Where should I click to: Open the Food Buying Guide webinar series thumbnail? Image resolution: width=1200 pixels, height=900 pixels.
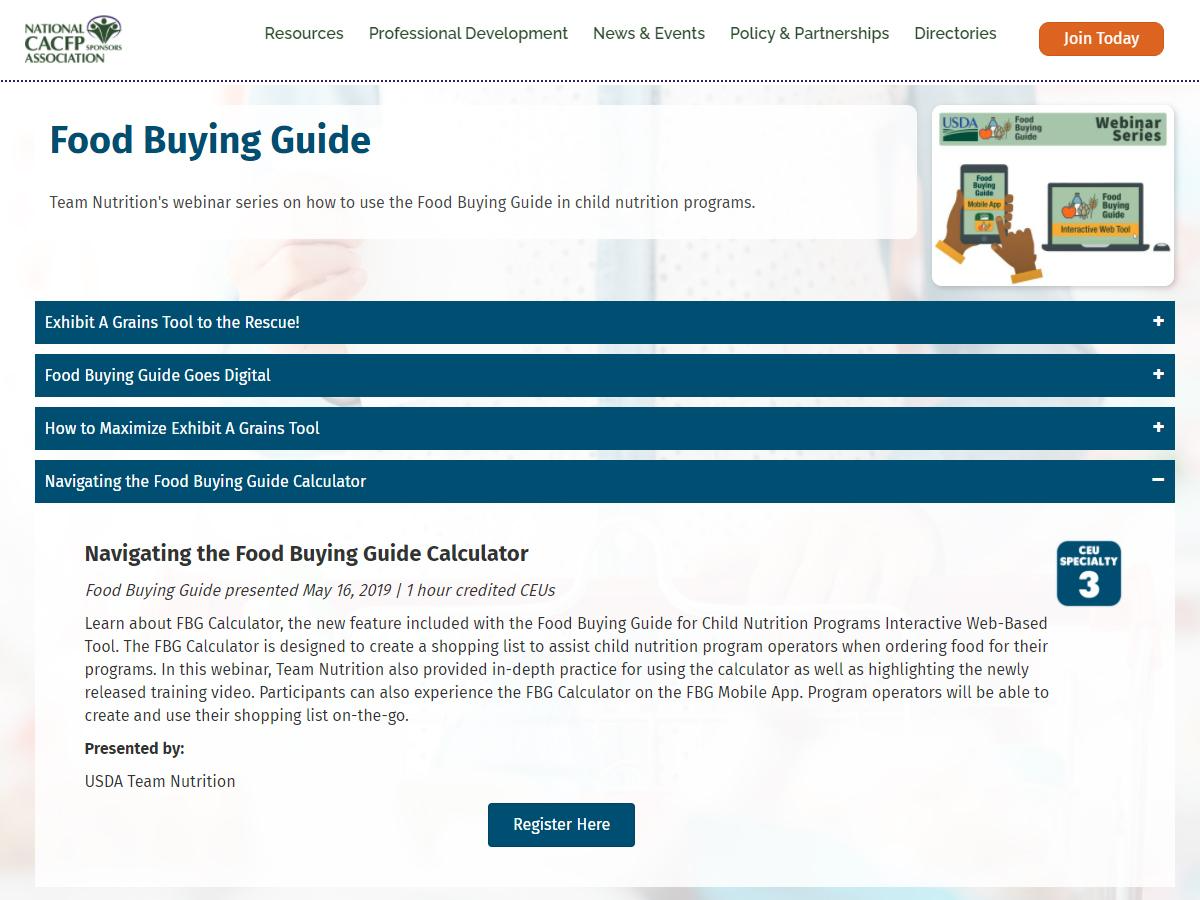point(1053,196)
